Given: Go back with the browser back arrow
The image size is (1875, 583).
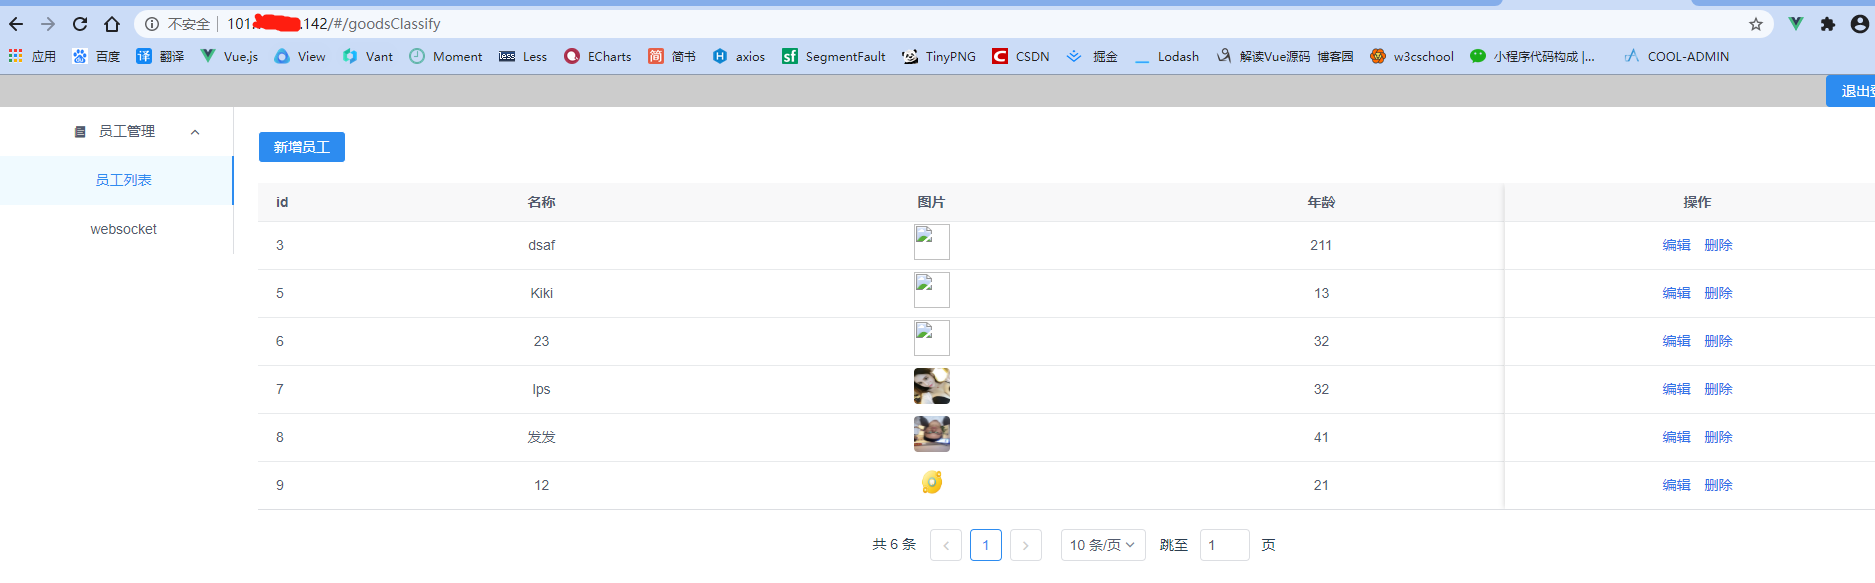Looking at the screenshot, I should (16, 24).
